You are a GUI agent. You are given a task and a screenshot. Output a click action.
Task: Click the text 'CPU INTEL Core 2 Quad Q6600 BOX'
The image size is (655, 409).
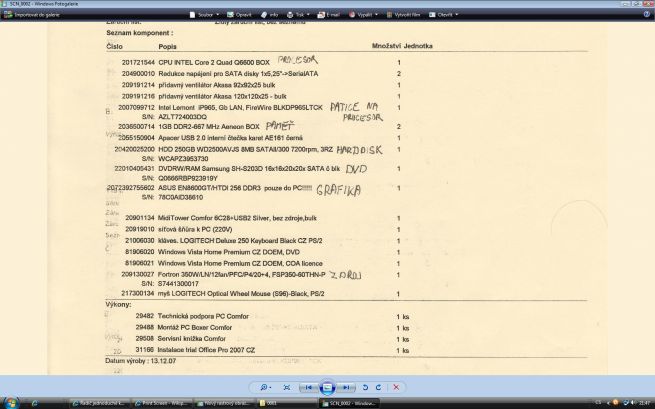coord(214,62)
